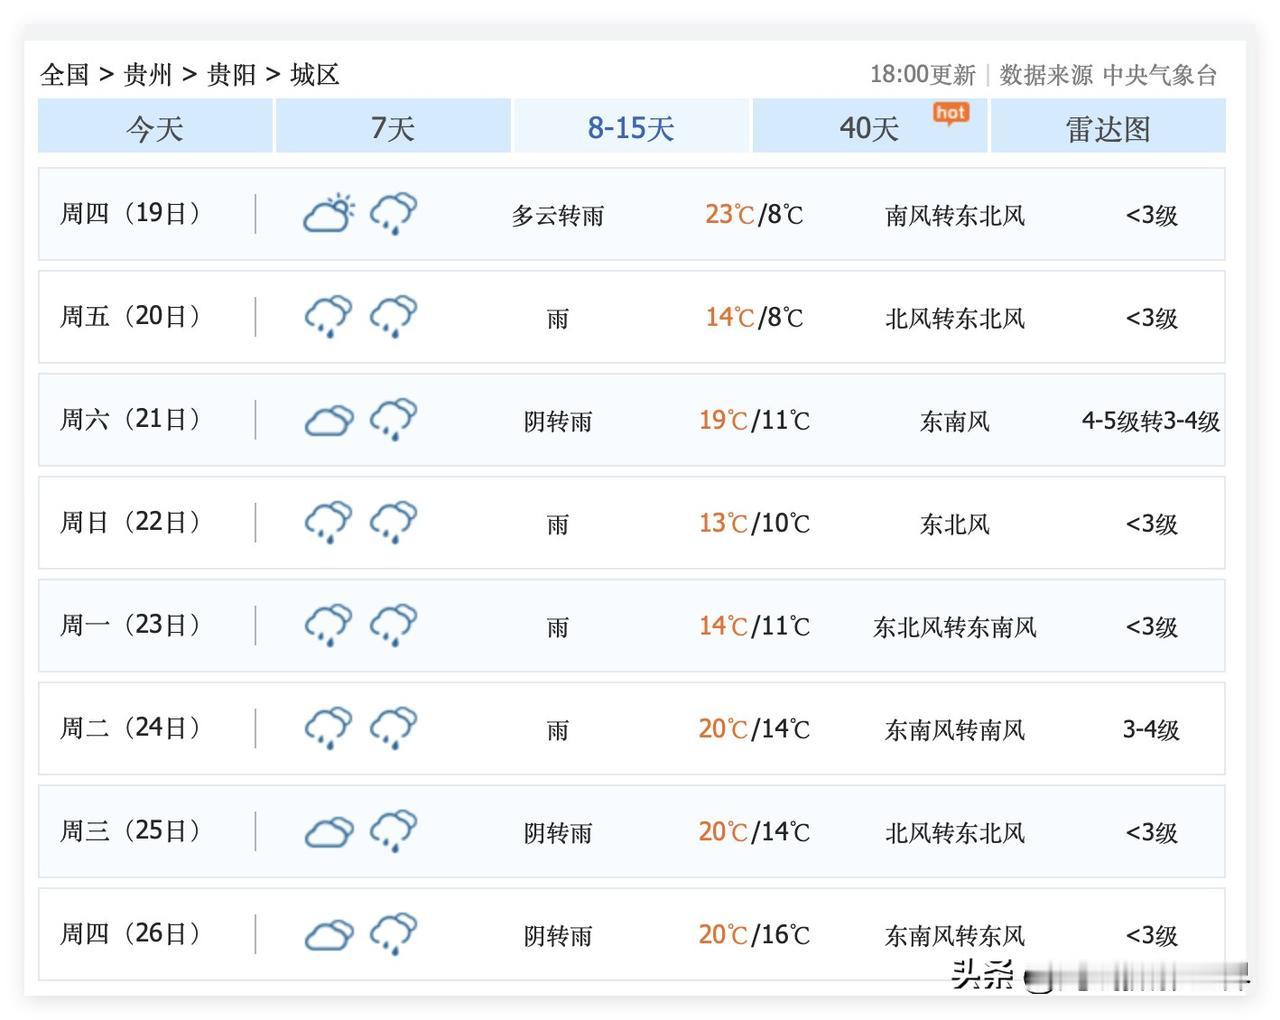Image resolution: width=1280 pixels, height=1020 pixels.
Task: Click the daytime overcast icon for 周三（25日）
Action: (x=329, y=832)
